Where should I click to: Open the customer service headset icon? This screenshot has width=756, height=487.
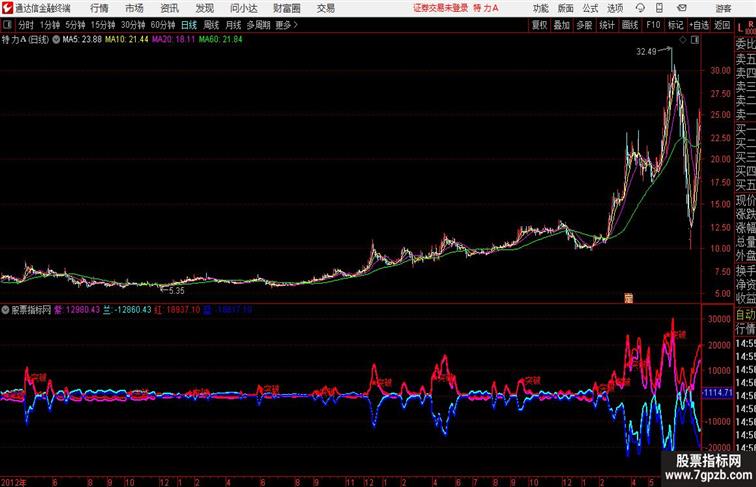640,8
